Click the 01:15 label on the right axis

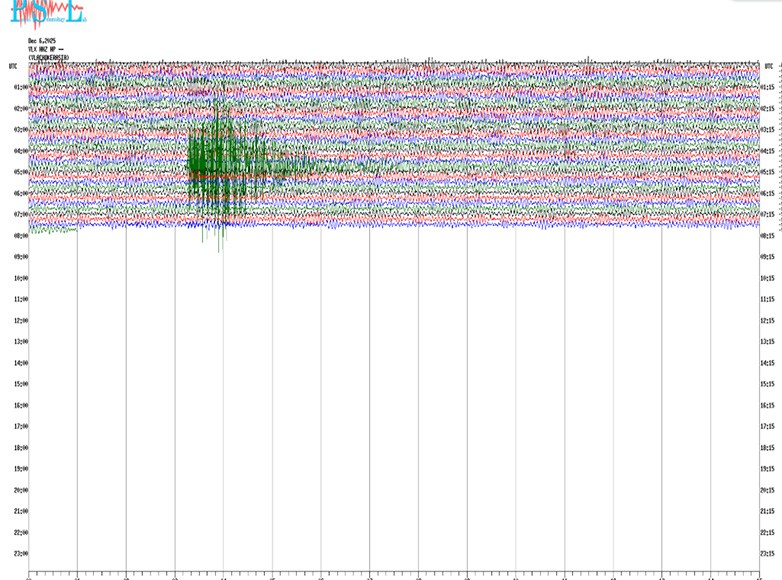pos(767,87)
